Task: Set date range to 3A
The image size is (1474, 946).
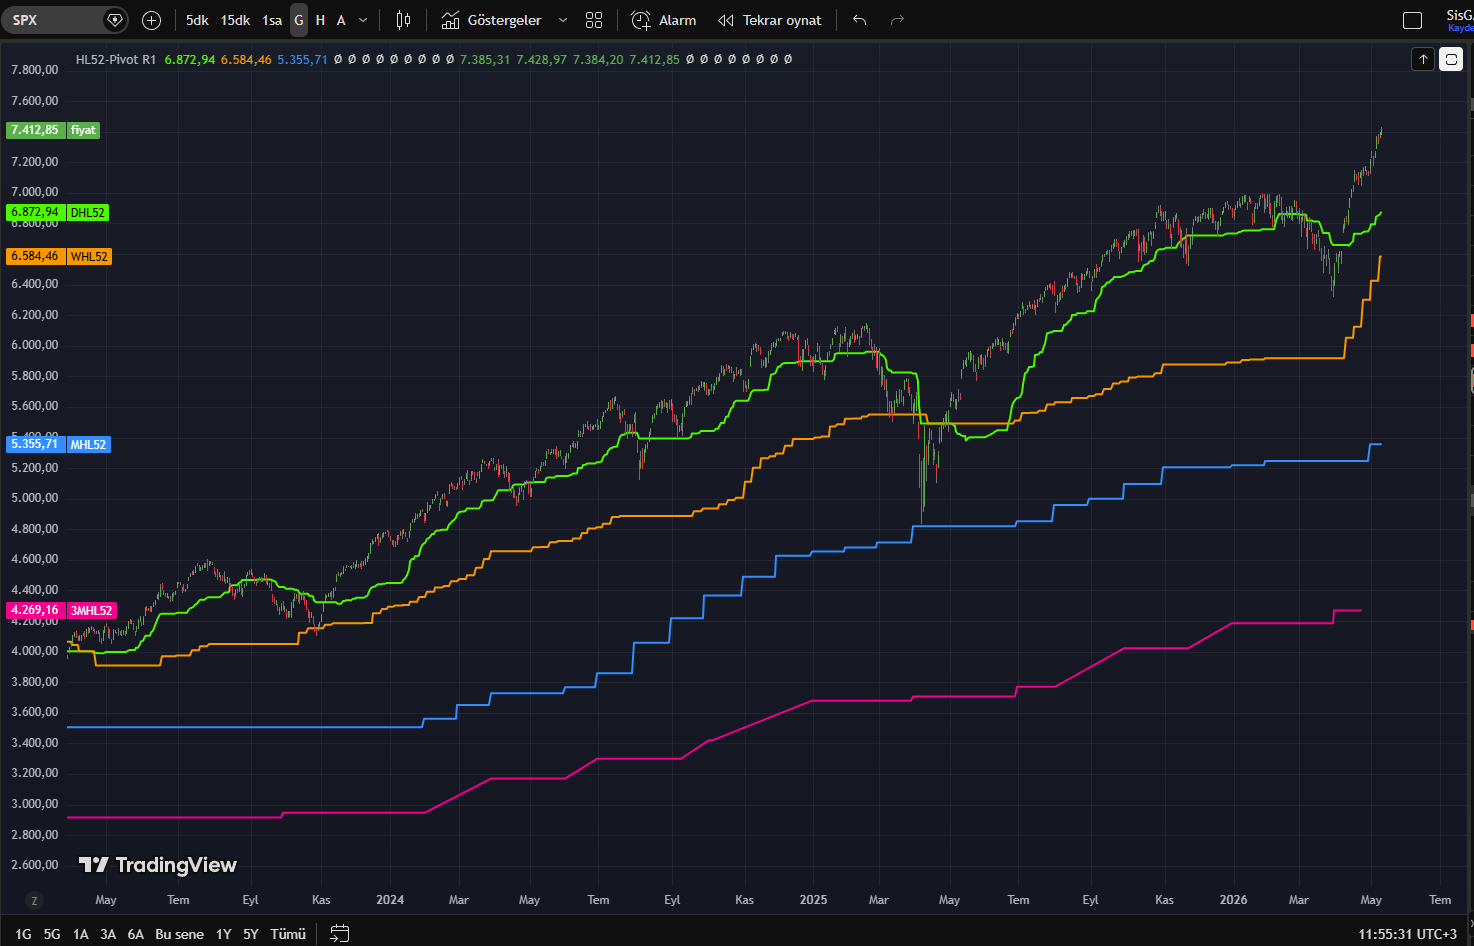Action: (108, 934)
